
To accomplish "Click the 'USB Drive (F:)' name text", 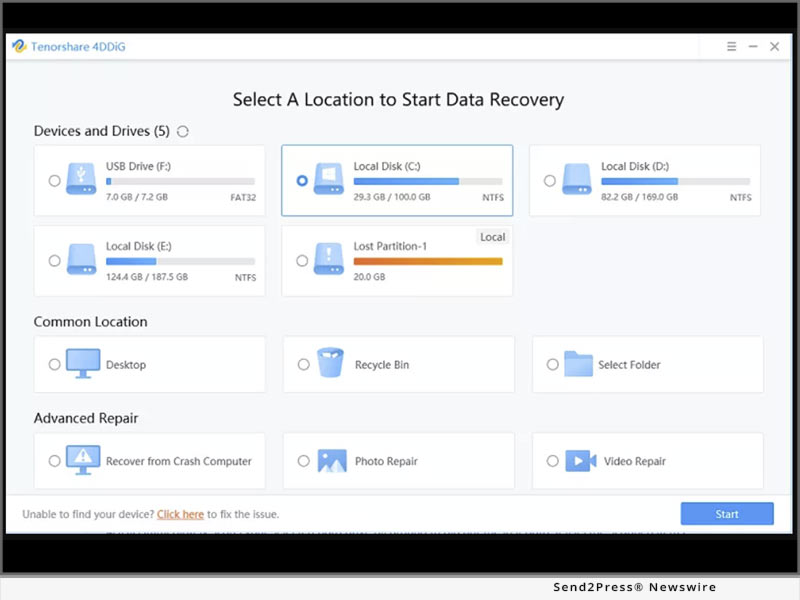I will click(138, 166).
